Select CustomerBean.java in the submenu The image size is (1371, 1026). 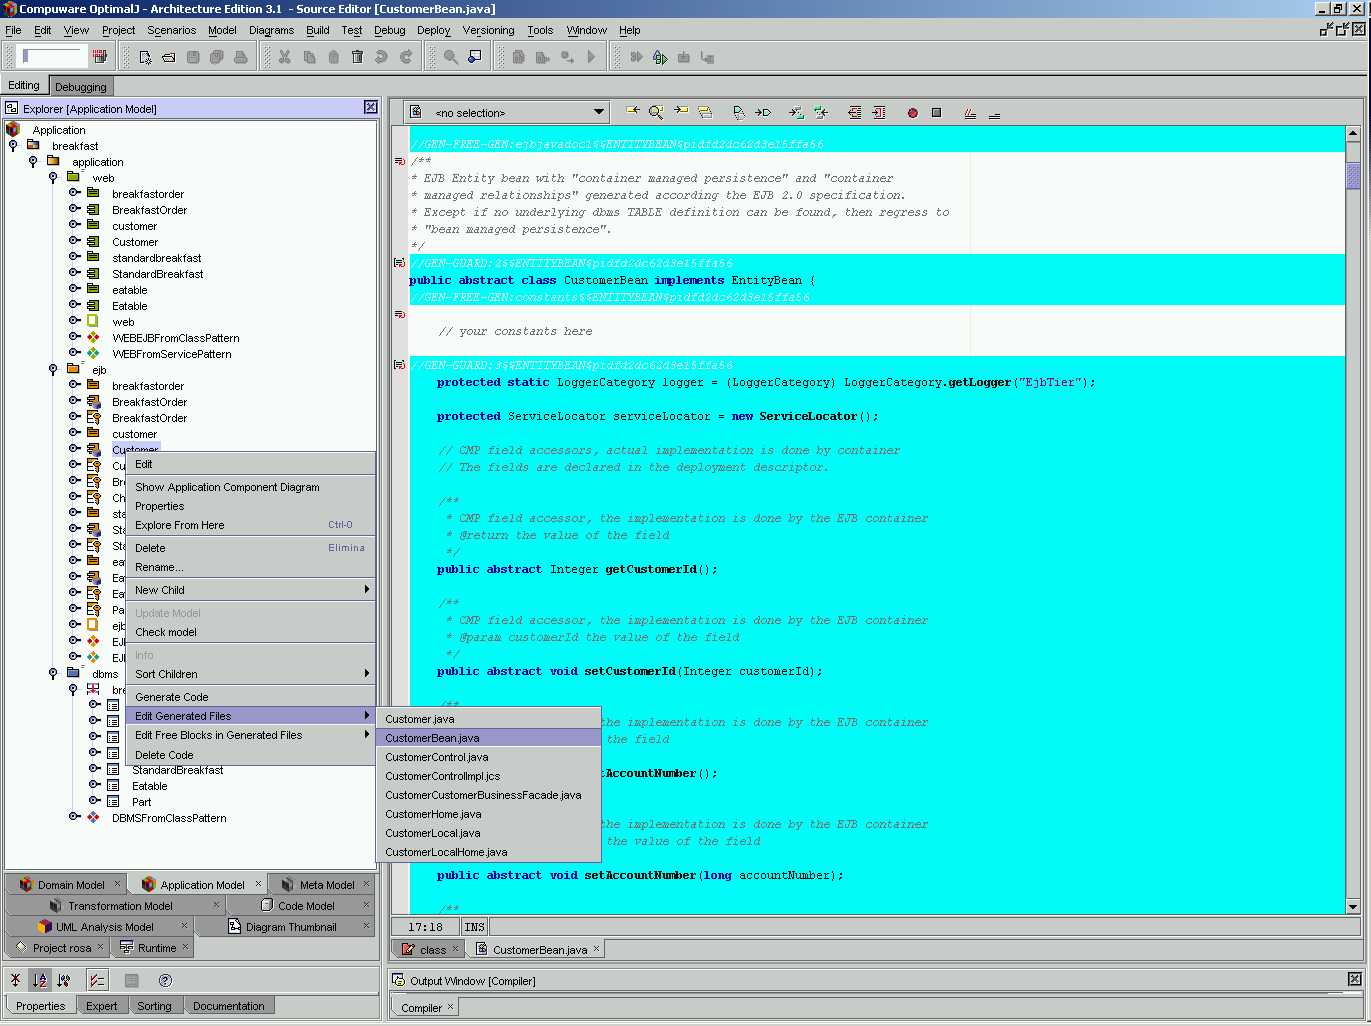click(489, 738)
